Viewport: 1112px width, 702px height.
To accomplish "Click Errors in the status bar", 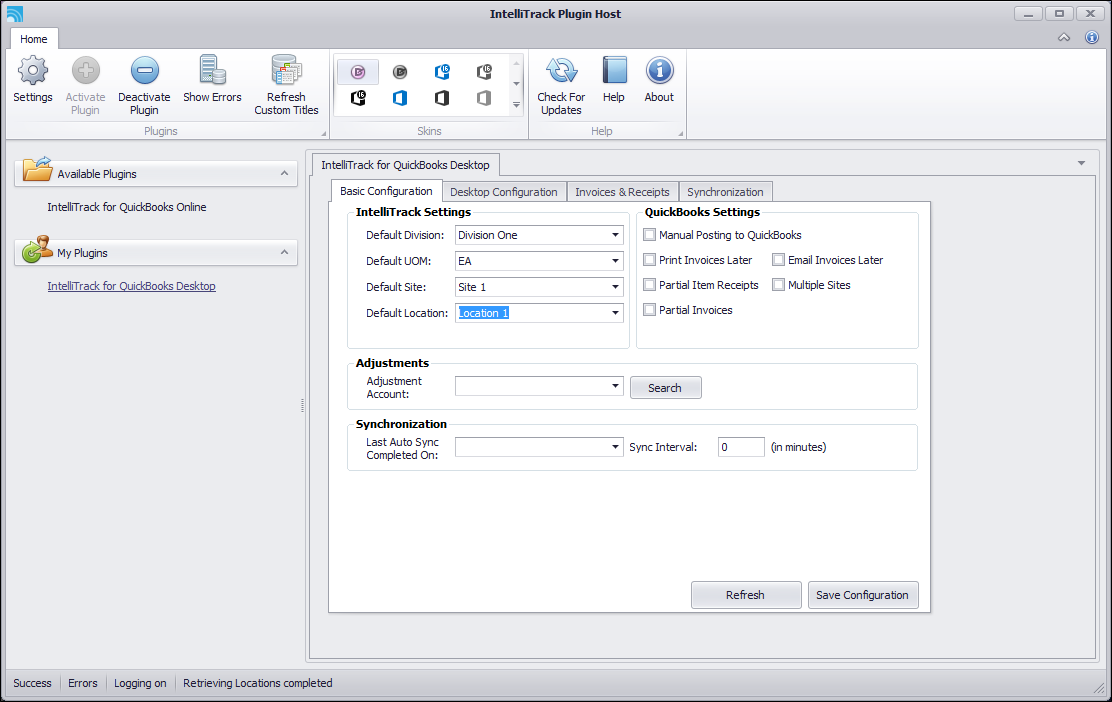I will coord(82,683).
